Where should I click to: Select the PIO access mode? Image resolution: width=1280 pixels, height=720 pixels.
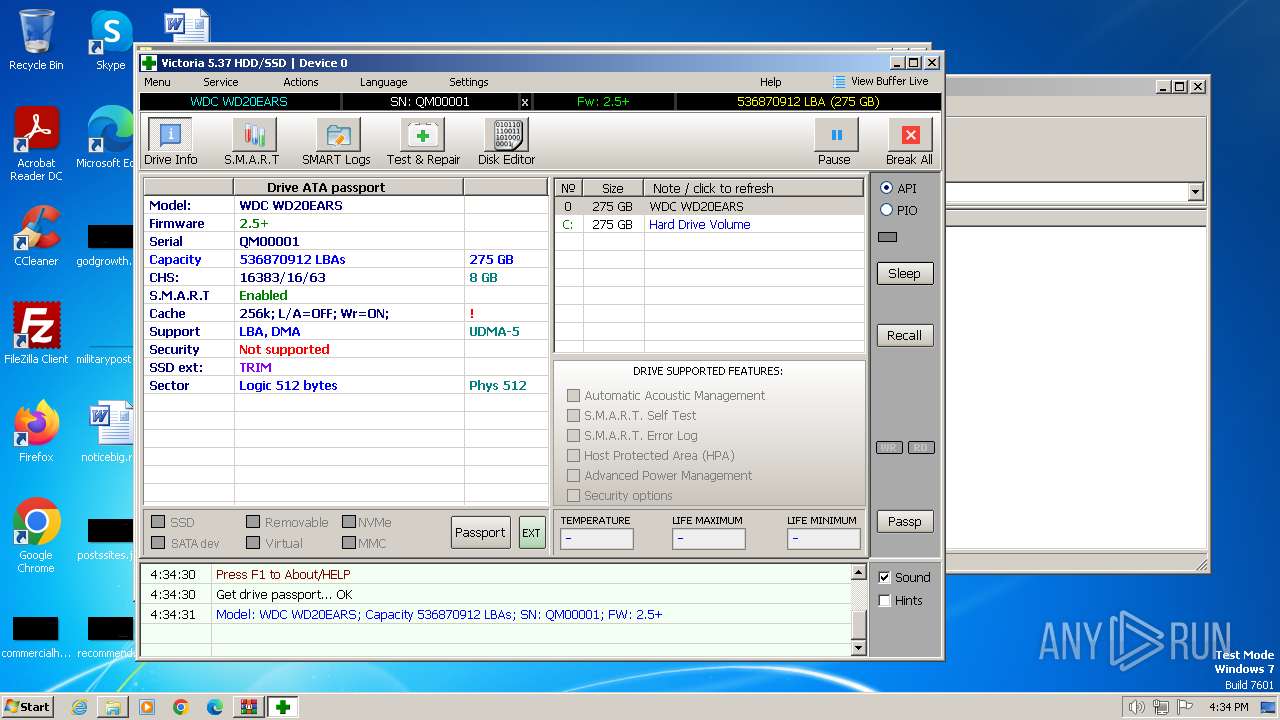pos(886,210)
